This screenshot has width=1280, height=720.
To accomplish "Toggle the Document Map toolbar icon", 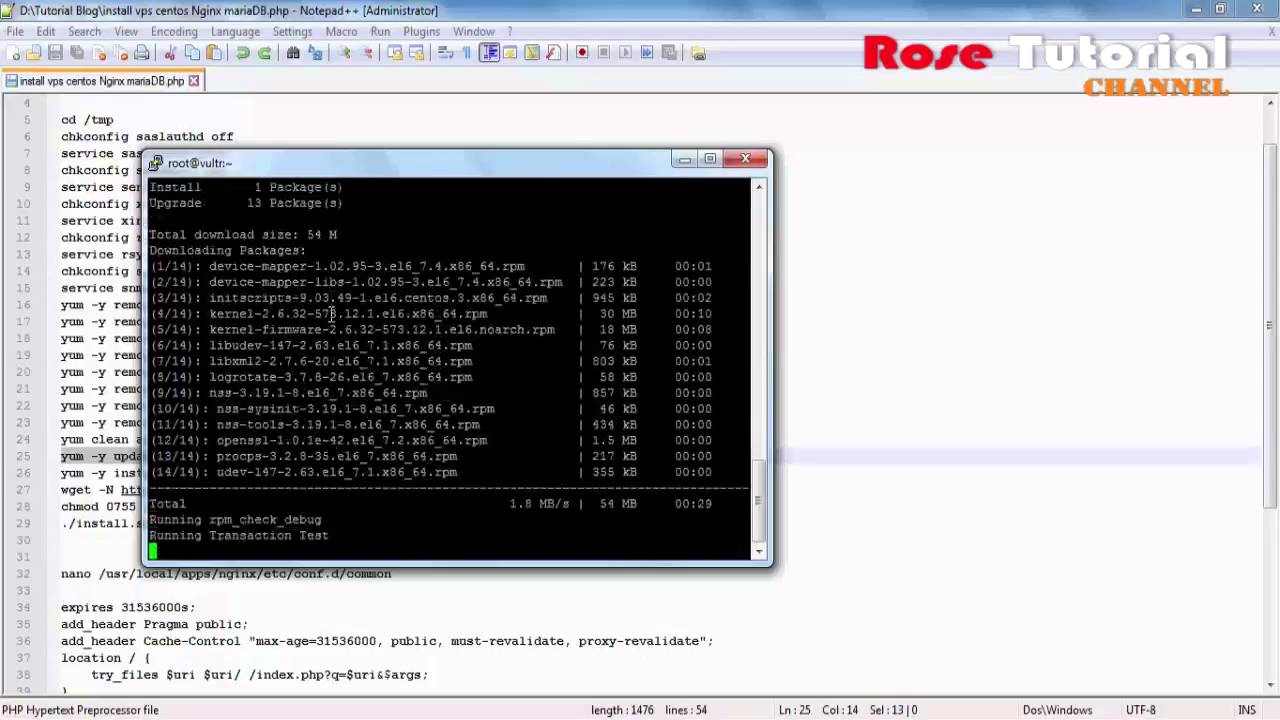I will (x=532, y=53).
